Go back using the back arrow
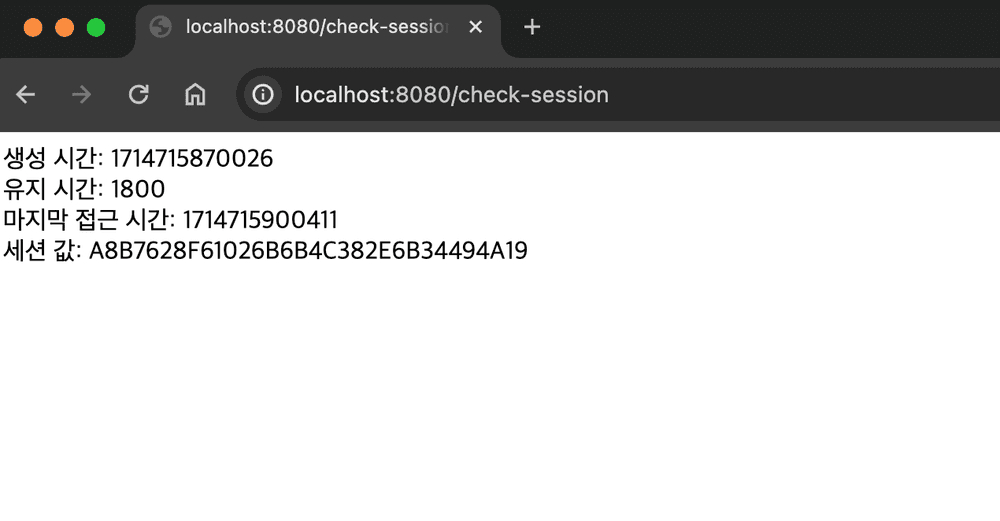1000x521 pixels. (x=26, y=94)
